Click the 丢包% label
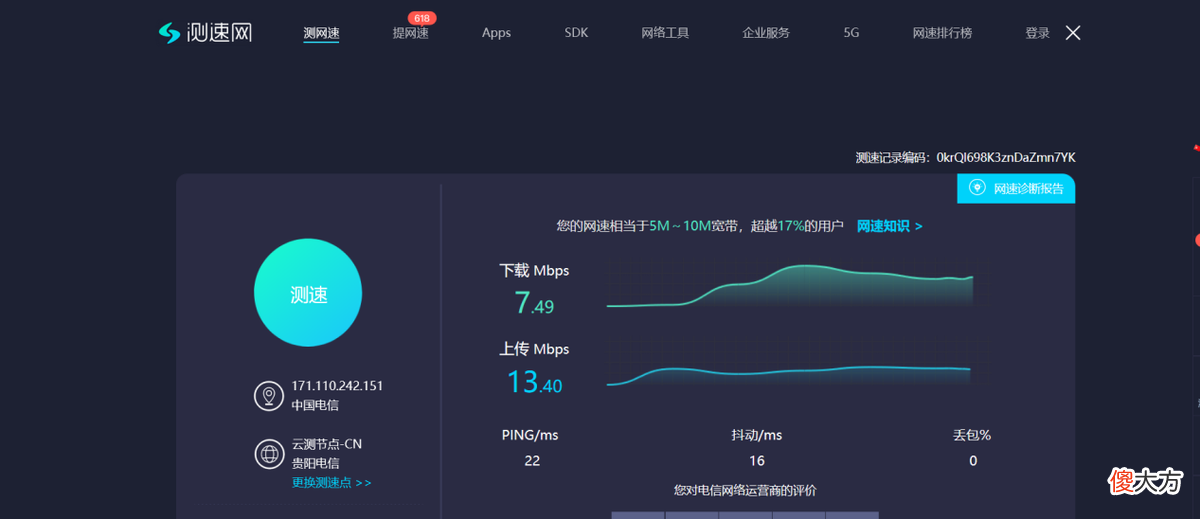Image resolution: width=1200 pixels, height=519 pixels. [972, 435]
